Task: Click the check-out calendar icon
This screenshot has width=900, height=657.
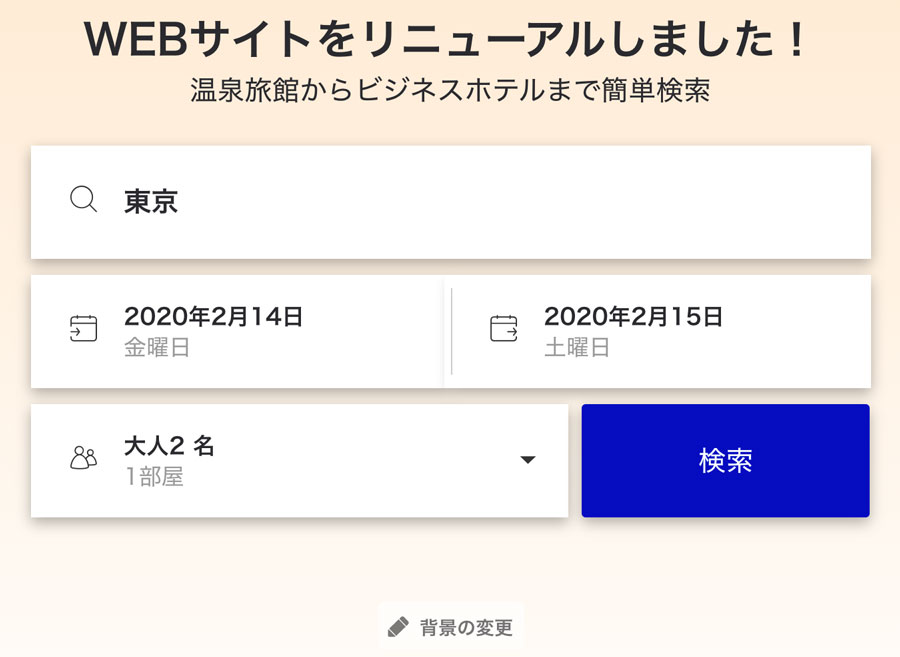Action: 503,328
